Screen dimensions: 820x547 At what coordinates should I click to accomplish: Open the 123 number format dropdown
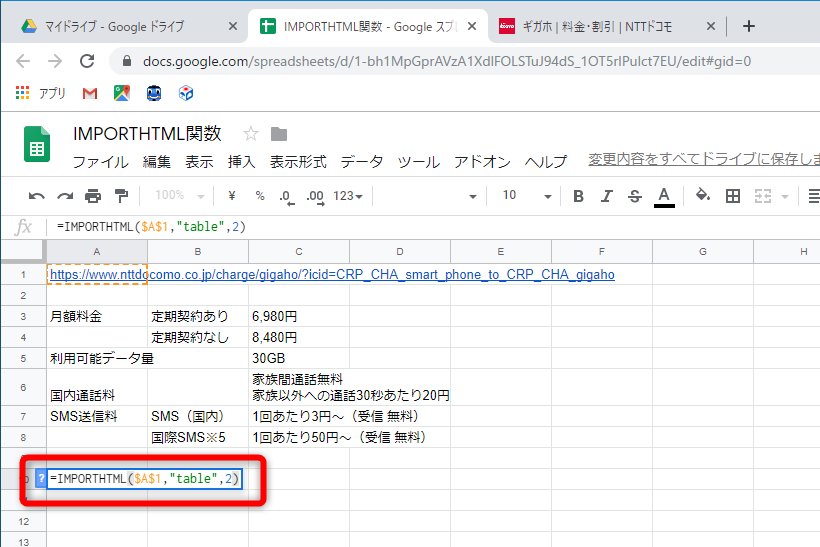(x=348, y=196)
